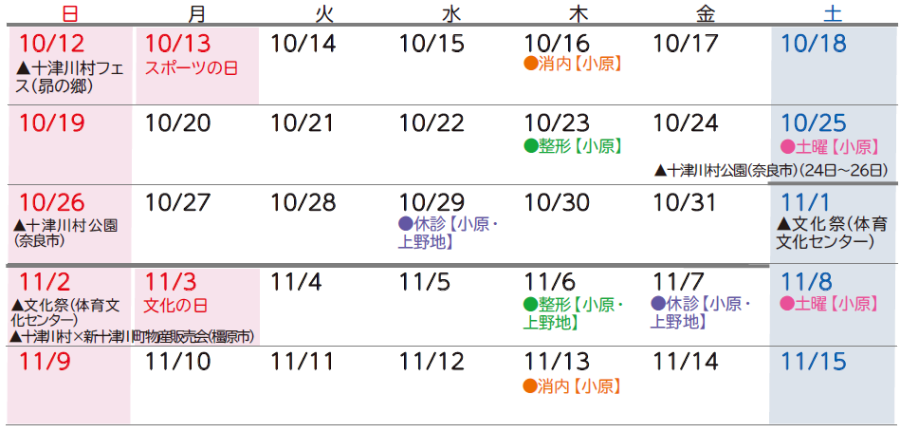Open スポーツの日 holiday on 10/13

tap(192, 67)
